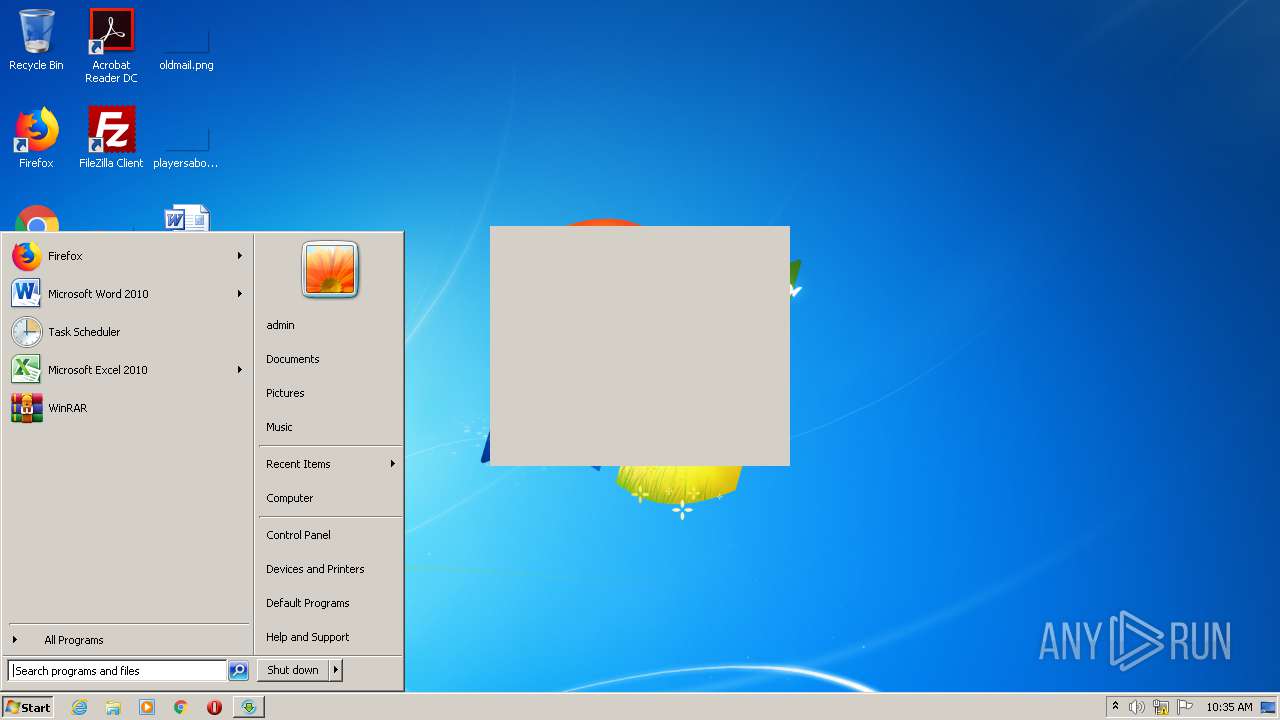Screen dimensions: 1280x720
Task: Click the Show desktop monitor icon
Action: pos(1269,707)
